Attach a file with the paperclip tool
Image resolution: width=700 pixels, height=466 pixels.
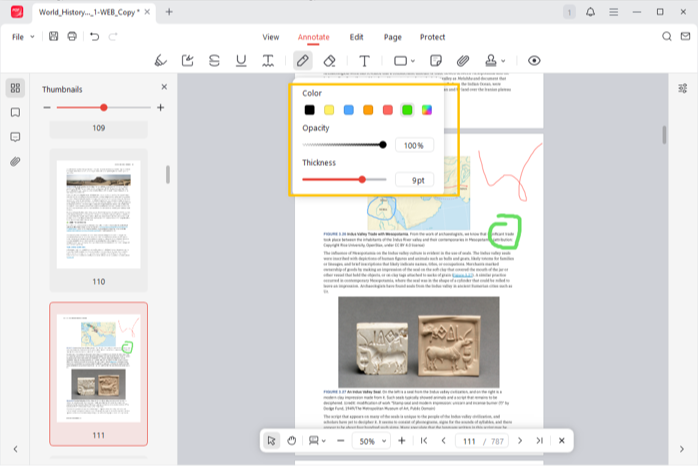pos(463,61)
